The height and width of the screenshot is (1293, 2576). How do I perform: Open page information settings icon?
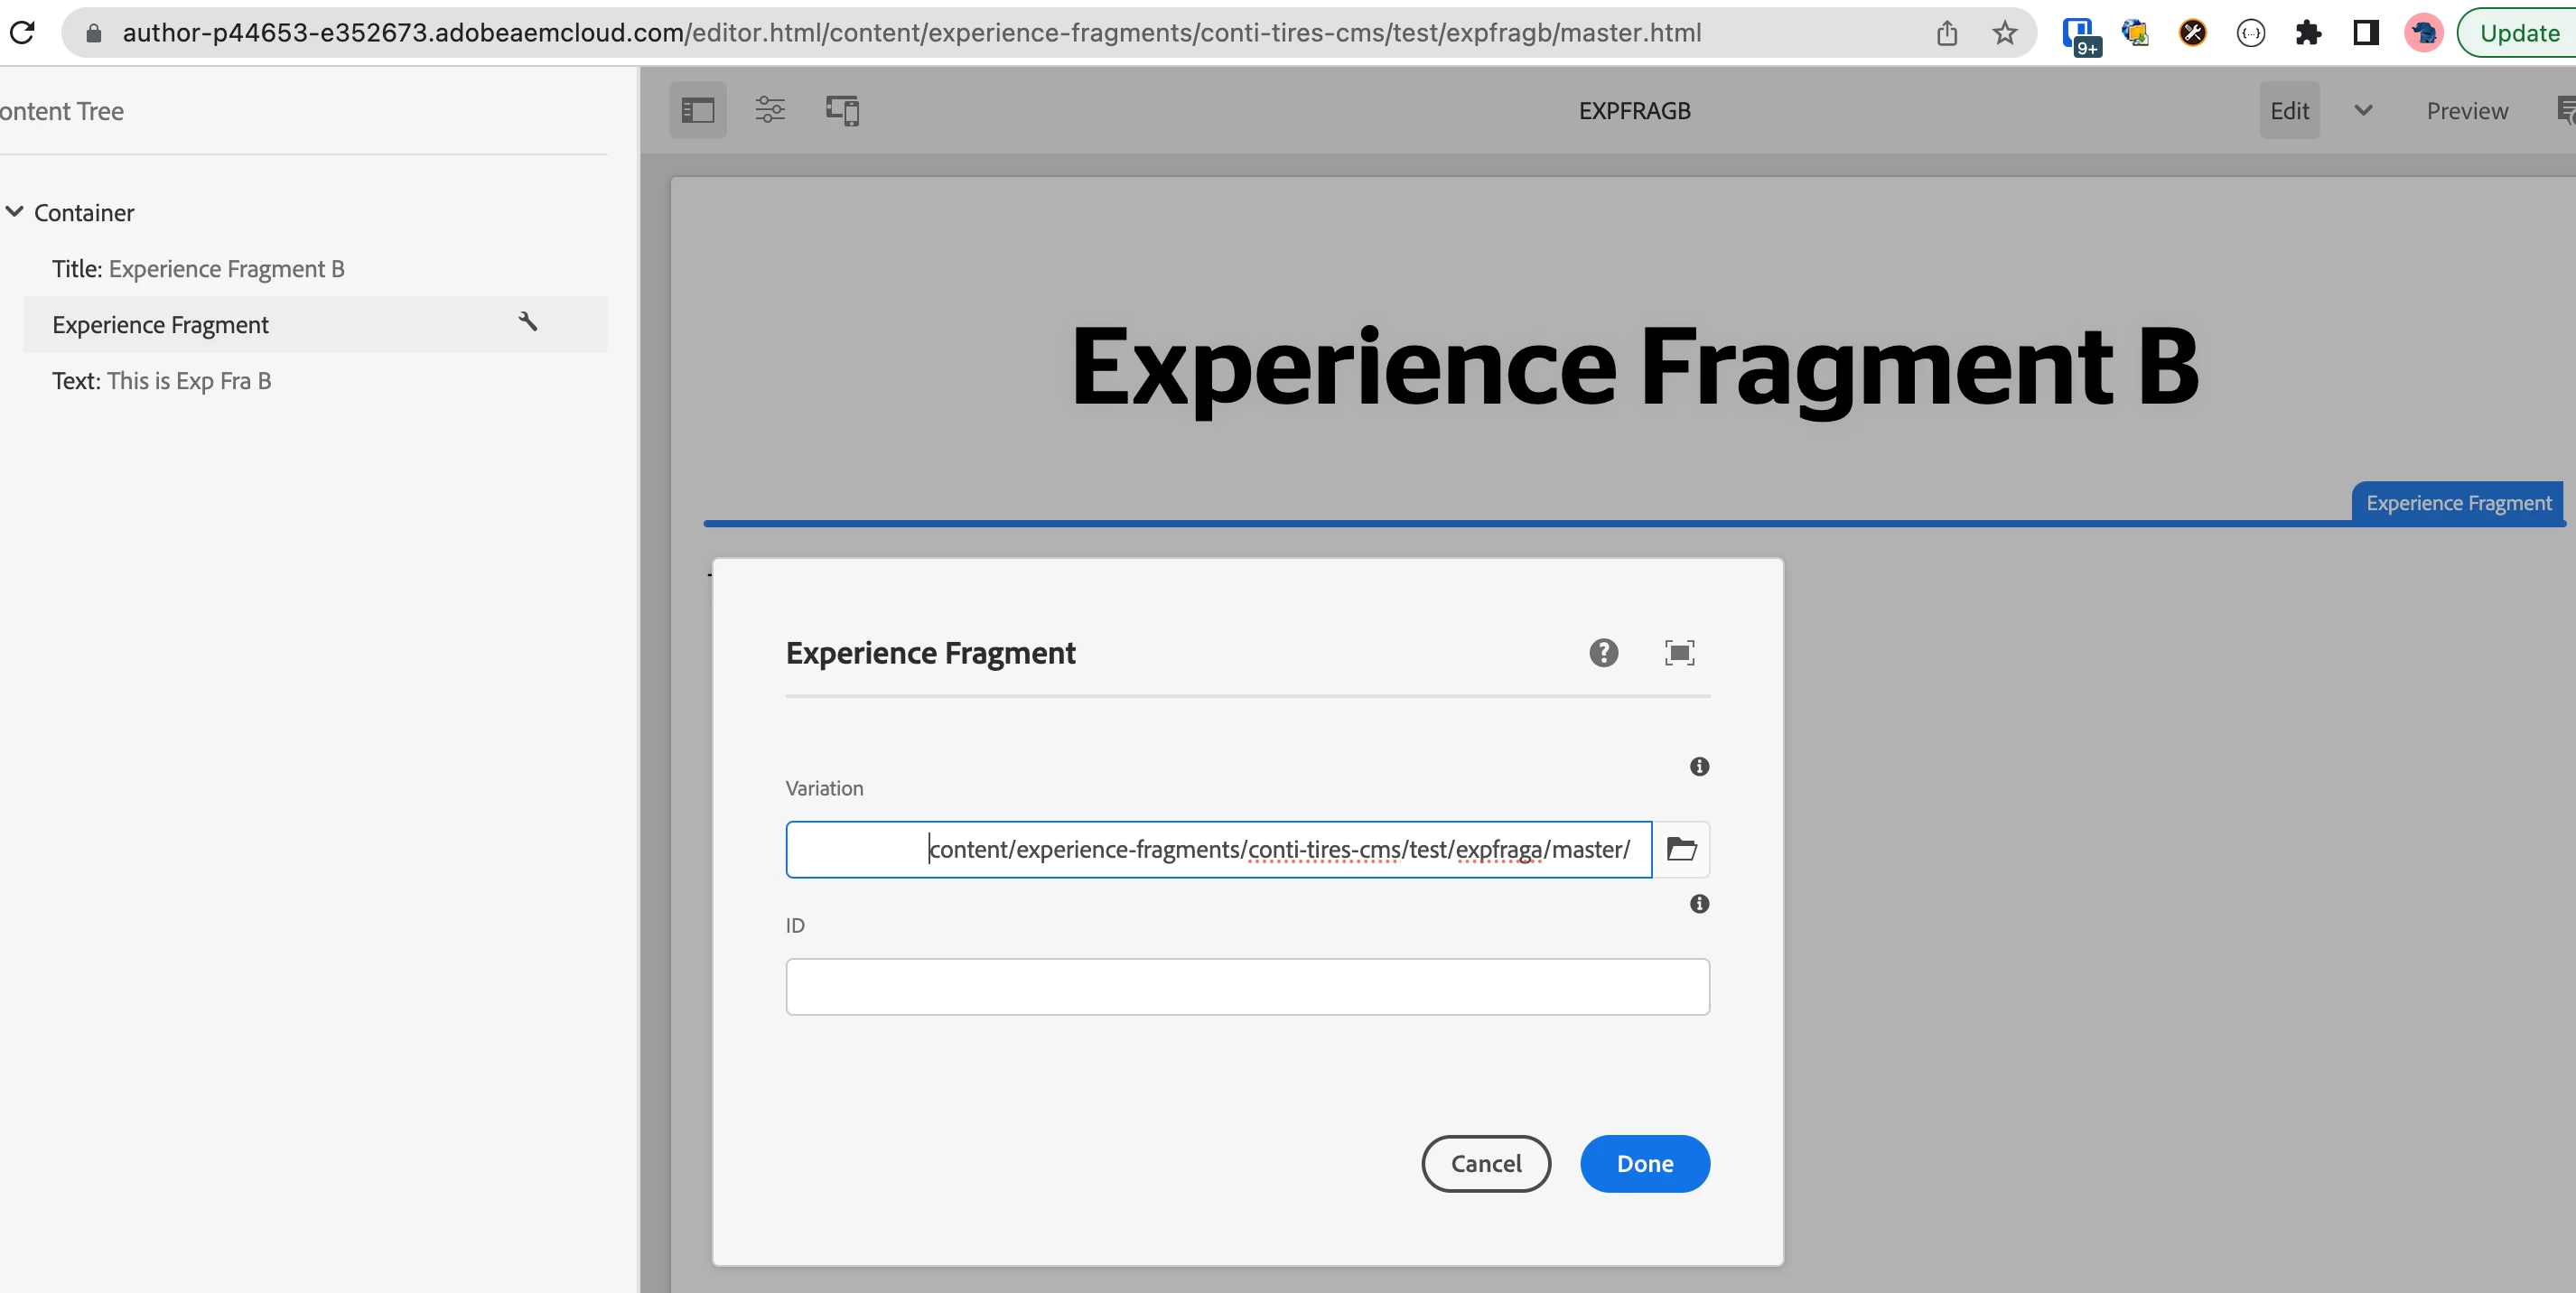769,110
